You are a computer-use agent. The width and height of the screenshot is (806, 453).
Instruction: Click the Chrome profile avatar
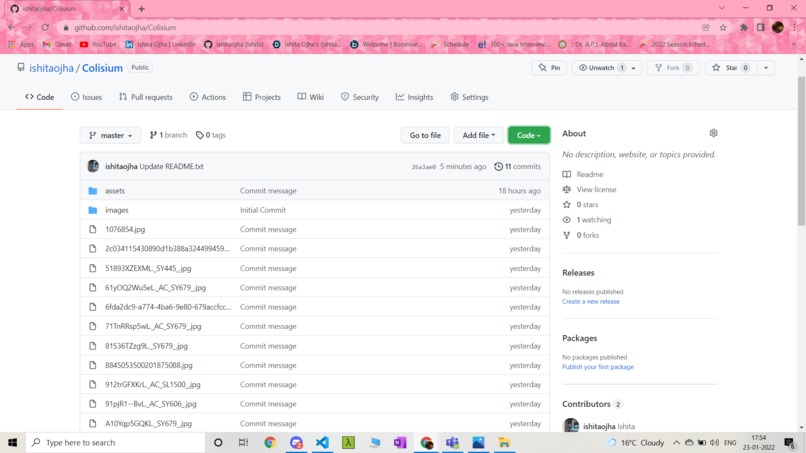777,28
